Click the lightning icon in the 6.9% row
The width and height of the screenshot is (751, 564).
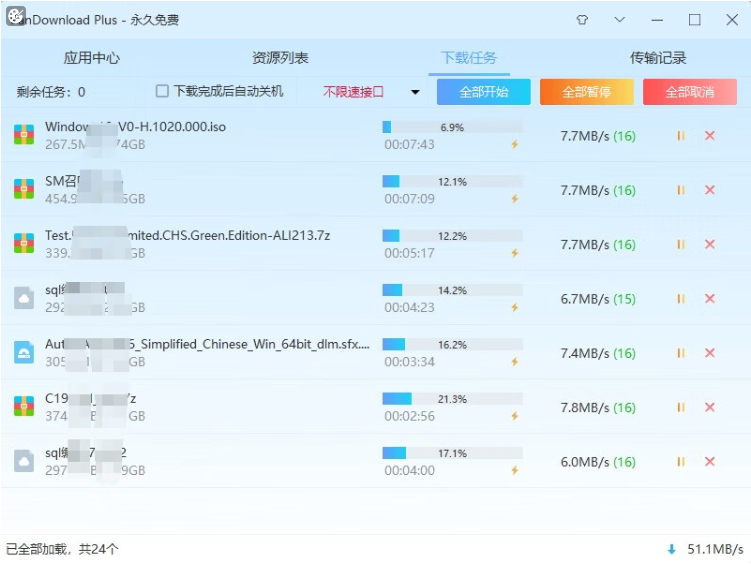[515, 144]
